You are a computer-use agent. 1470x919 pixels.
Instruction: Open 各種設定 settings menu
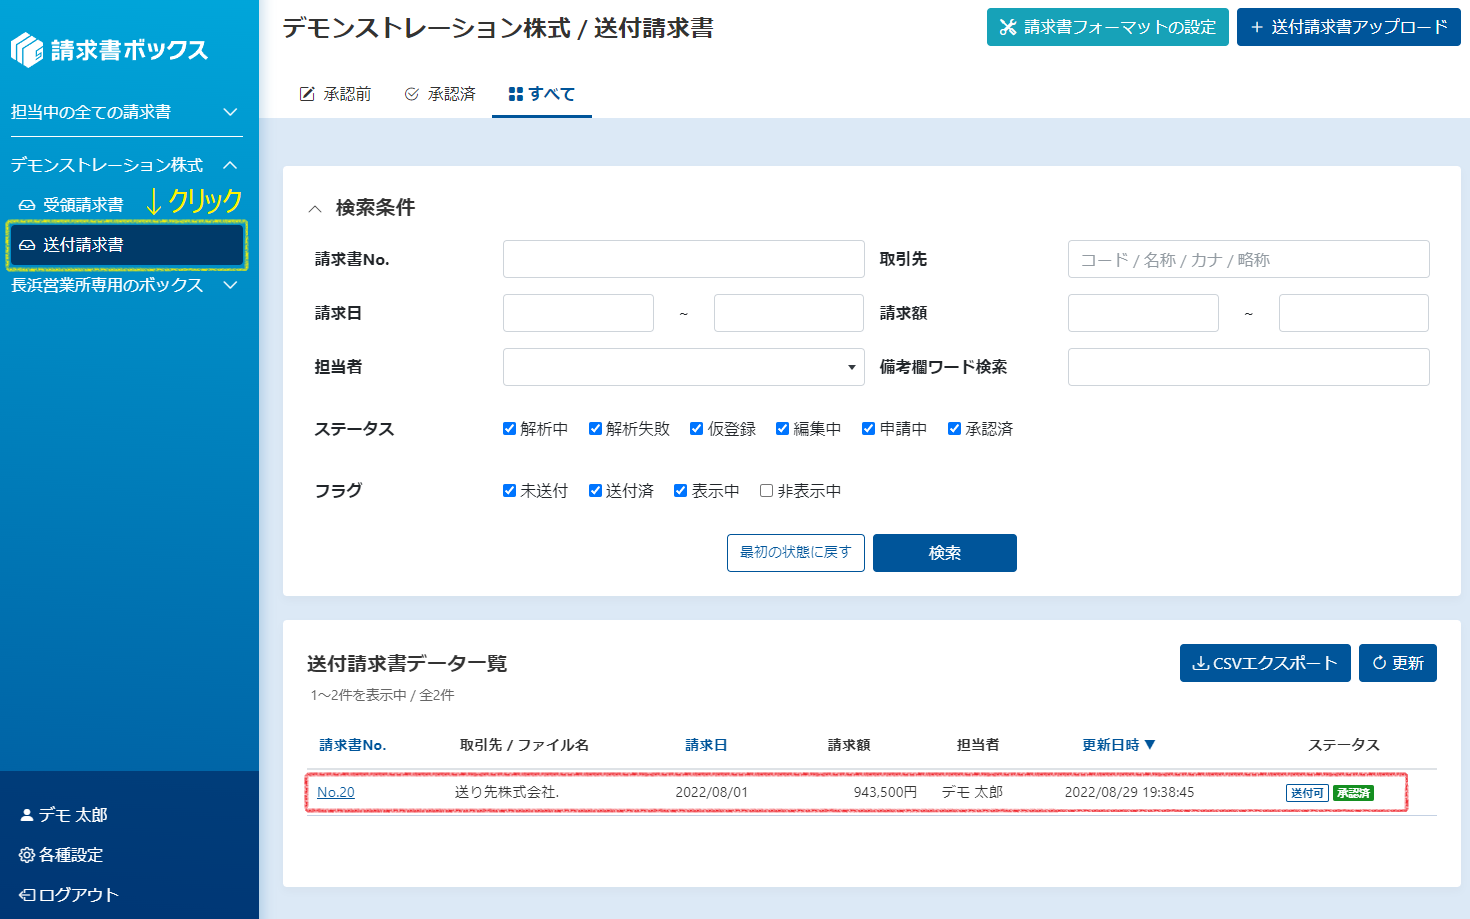[61, 855]
